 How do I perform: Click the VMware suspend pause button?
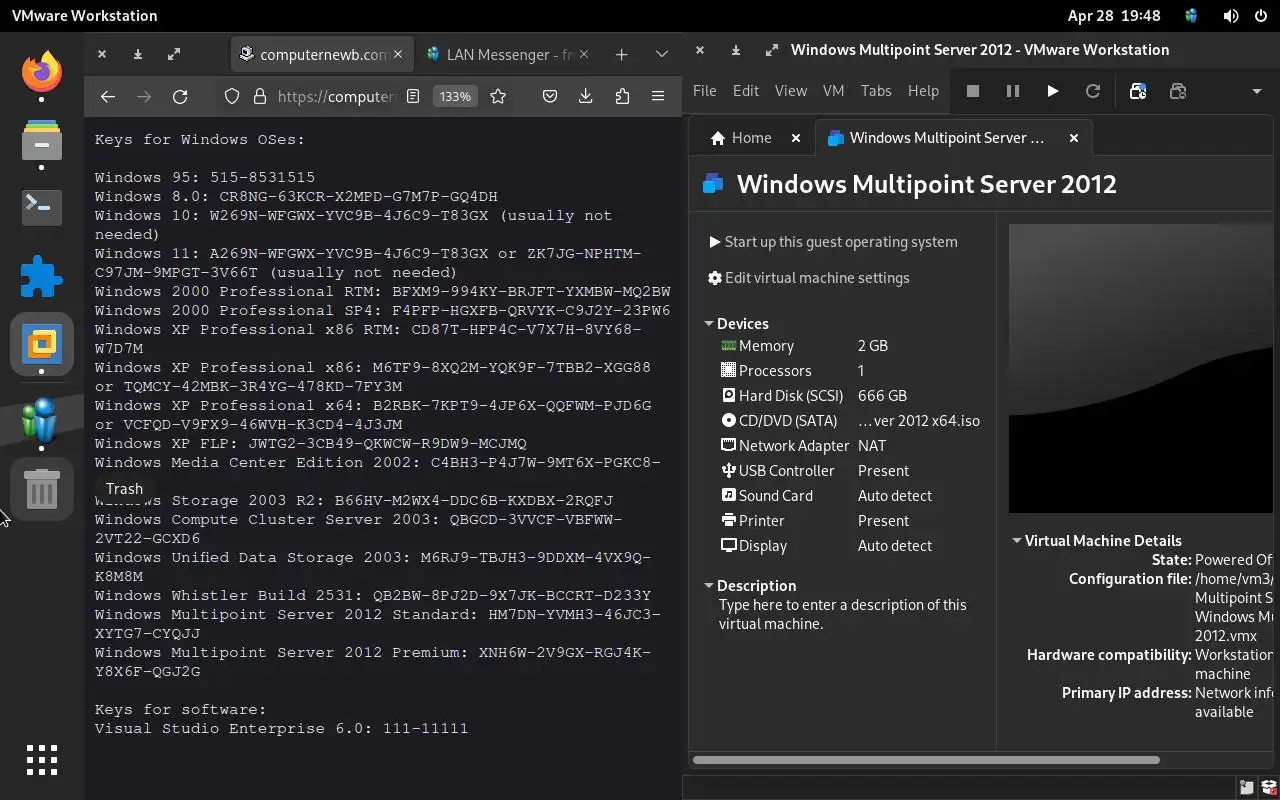pyautogui.click(x=1012, y=91)
